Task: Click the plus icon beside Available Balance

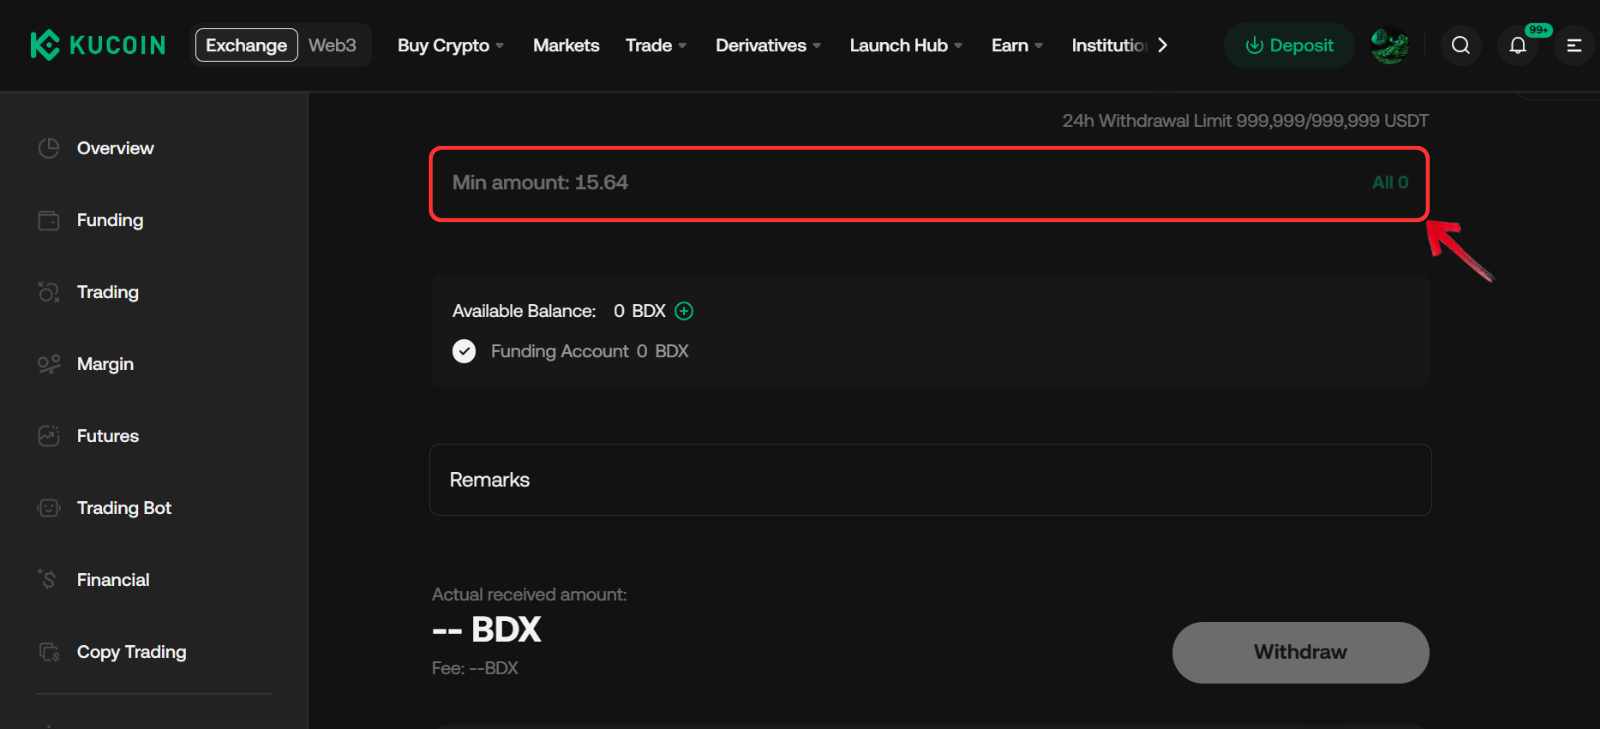Action: click(x=684, y=311)
